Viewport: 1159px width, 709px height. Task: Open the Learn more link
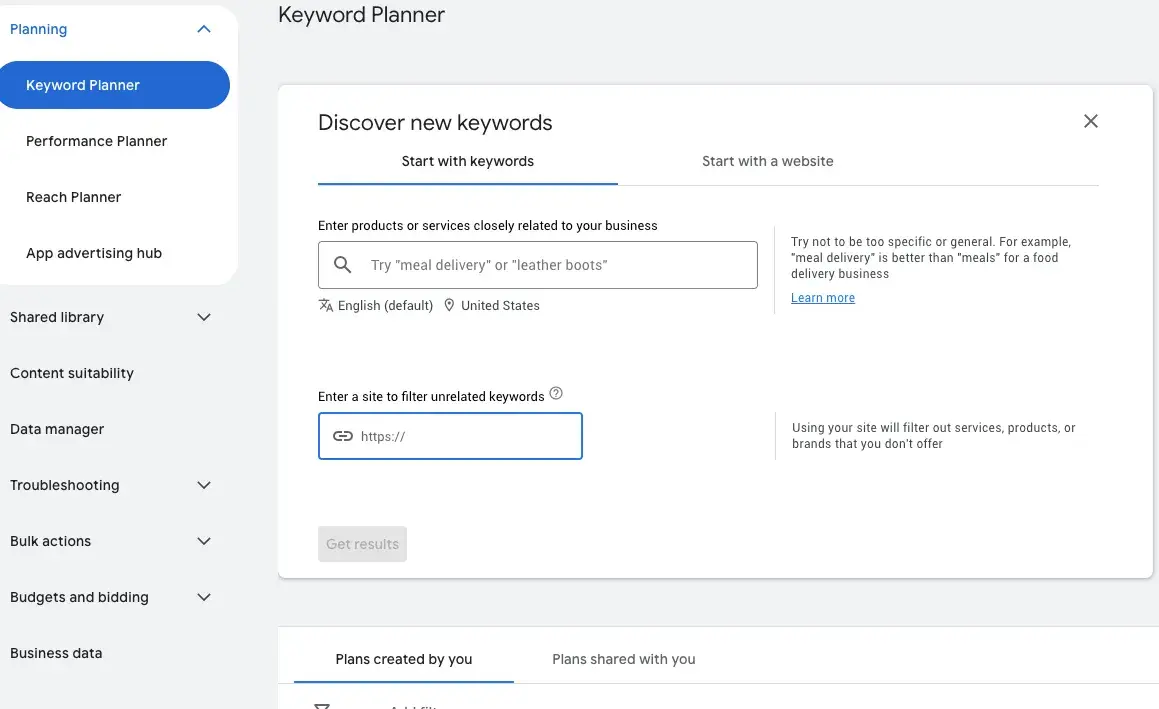coord(823,297)
